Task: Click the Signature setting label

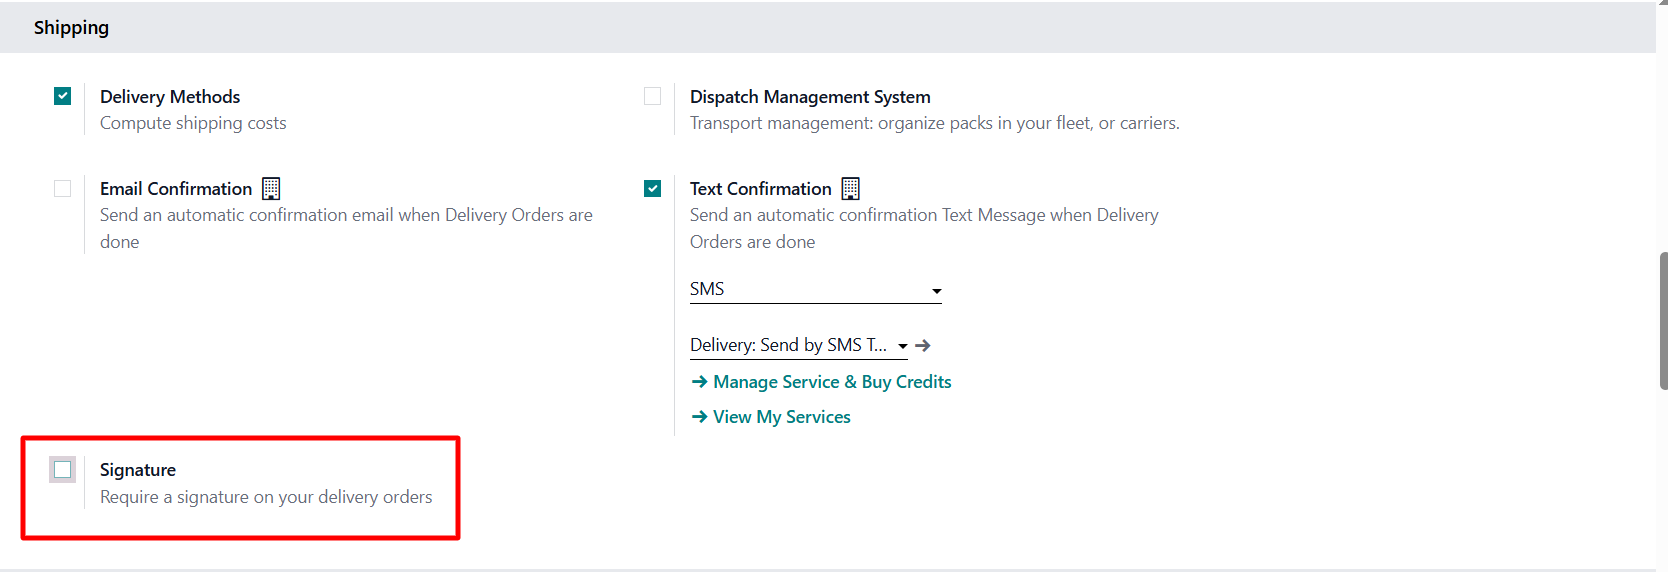Action: pos(138,470)
